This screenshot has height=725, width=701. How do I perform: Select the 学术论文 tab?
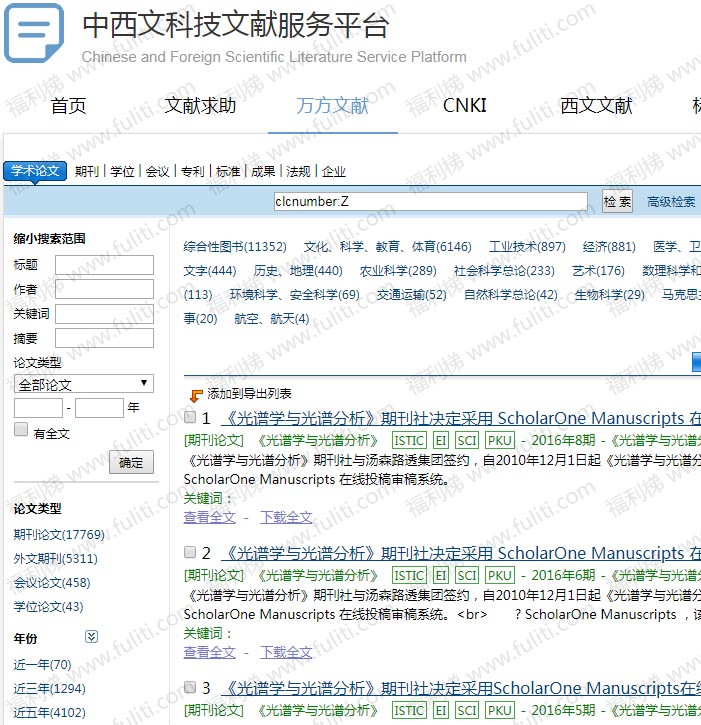pos(35,171)
